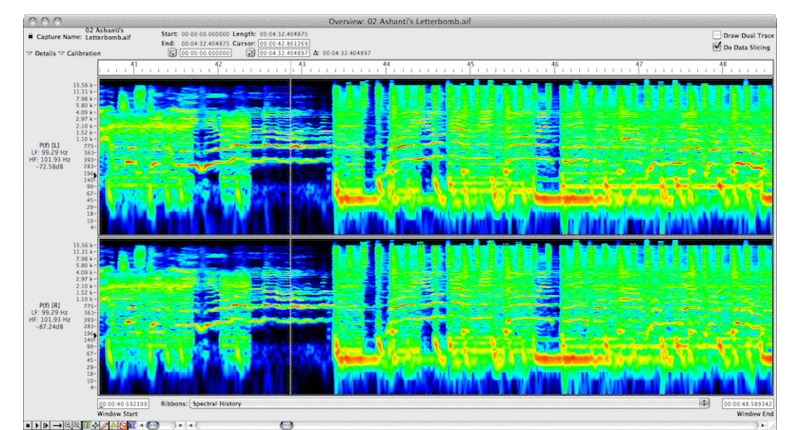Click the long horizontal scrollbar thumb at bottom
800x430 pixels.
pyautogui.click(x=286, y=425)
